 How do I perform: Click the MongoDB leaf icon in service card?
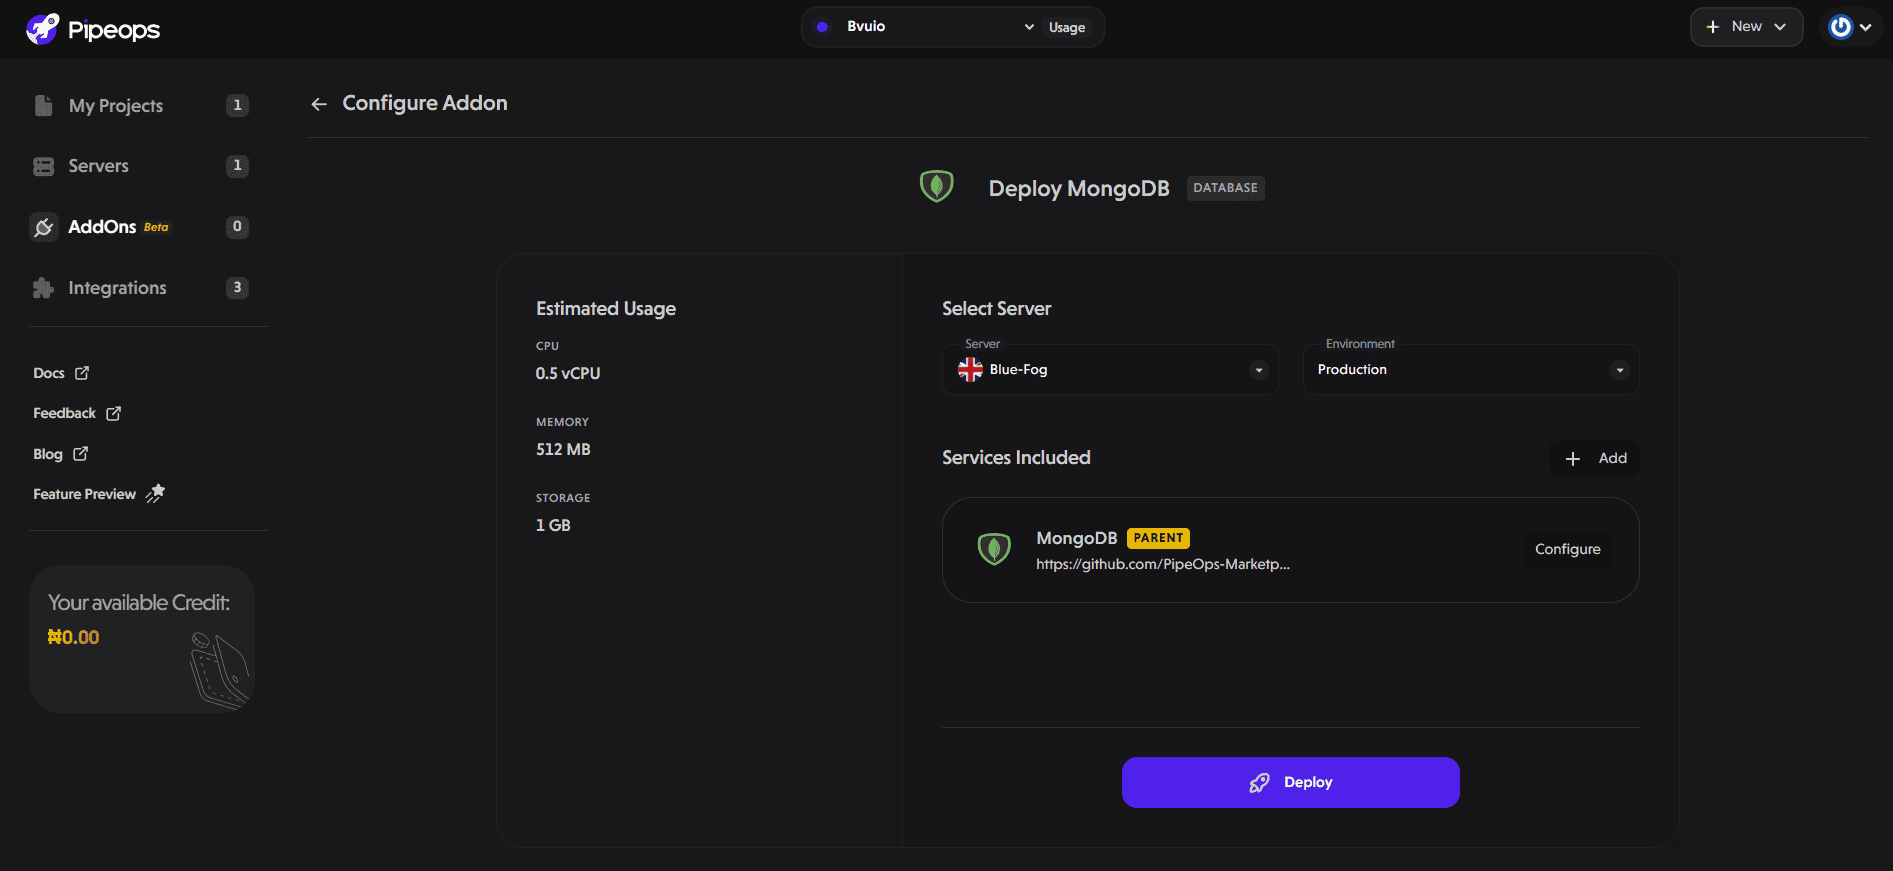tap(994, 548)
